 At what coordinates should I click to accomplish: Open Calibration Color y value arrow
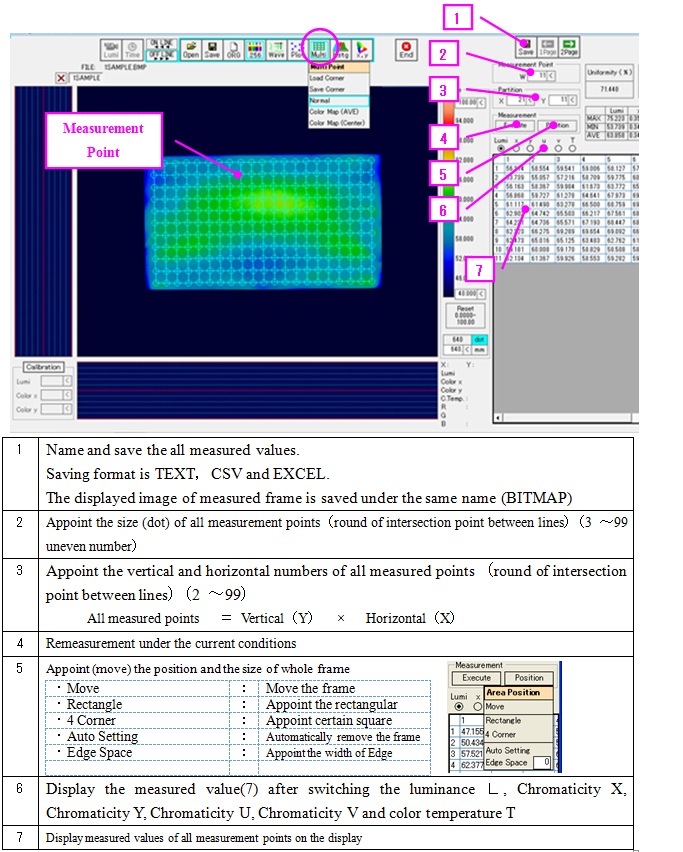(67, 409)
